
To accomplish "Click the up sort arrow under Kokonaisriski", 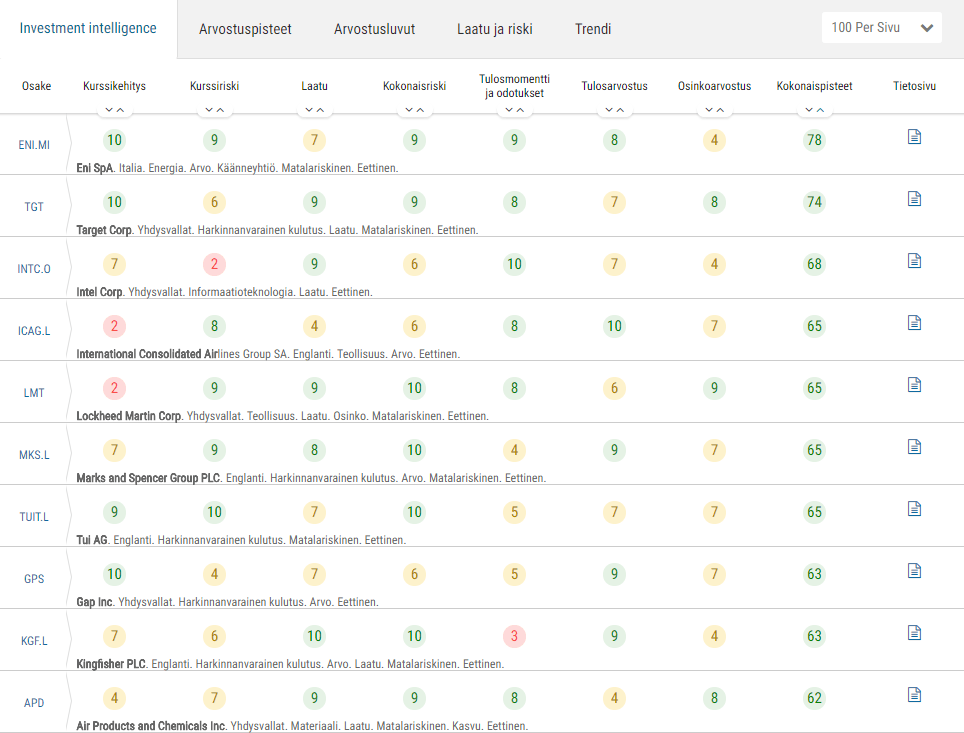I will (x=421, y=109).
